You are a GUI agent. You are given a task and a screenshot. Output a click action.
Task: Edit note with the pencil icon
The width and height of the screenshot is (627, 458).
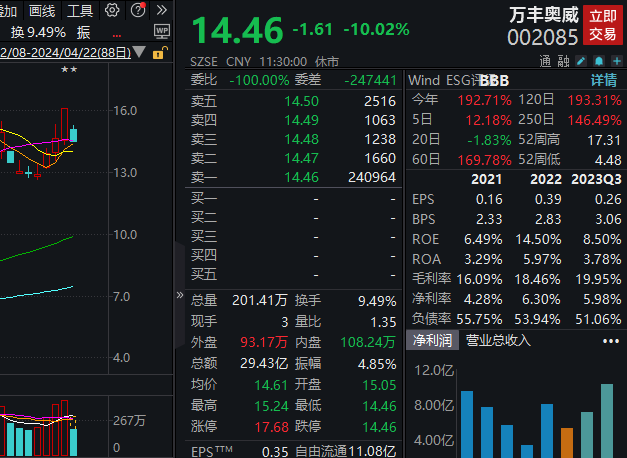[581, 61]
